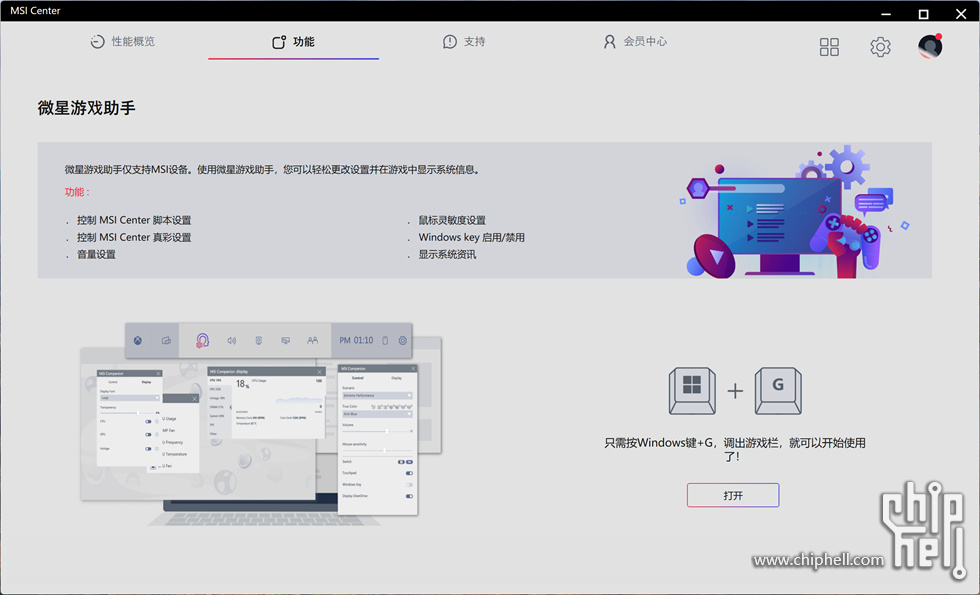Open the 支持 tab
Screen dimensions: 980x595
click(x=464, y=42)
